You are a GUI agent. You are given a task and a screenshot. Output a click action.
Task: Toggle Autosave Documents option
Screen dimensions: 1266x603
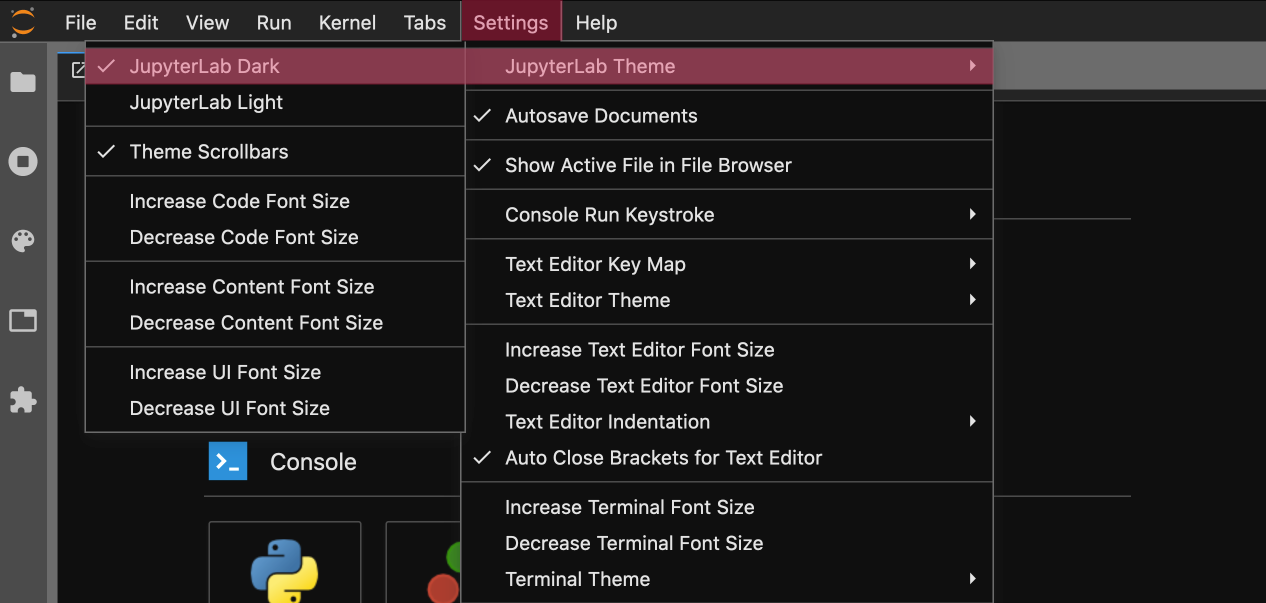pyautogui.click(x=601, y=116)
